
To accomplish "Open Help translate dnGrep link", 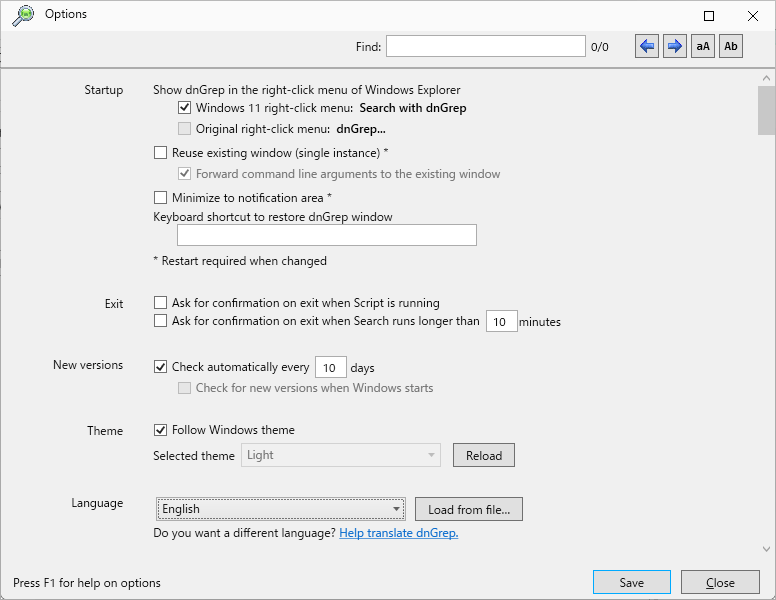I will (x=399, y=533).
